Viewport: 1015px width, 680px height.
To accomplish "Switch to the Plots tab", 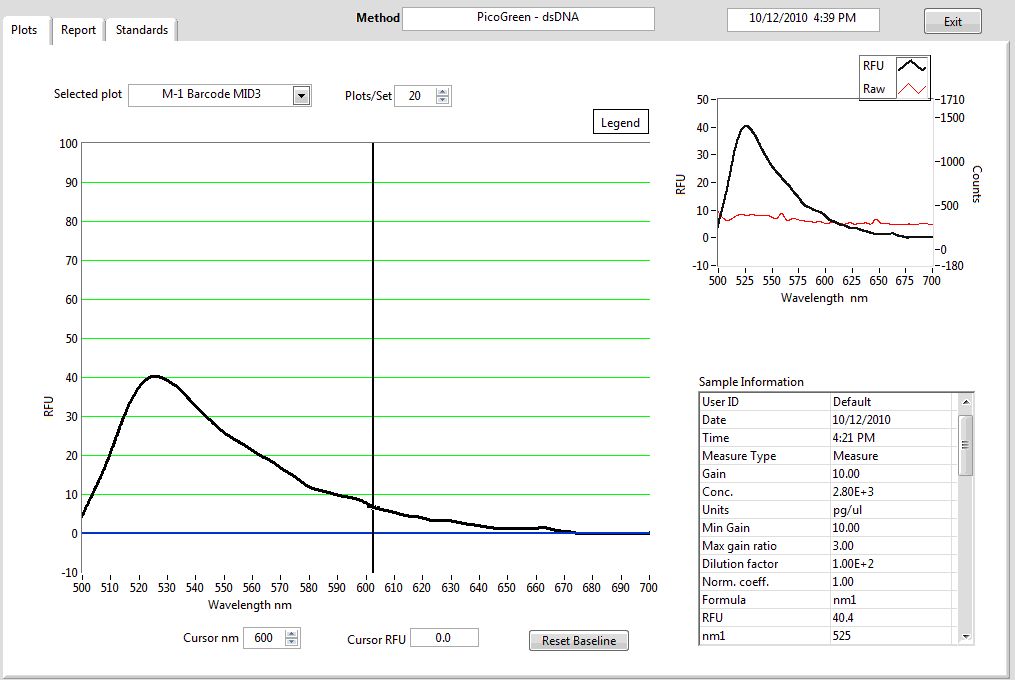I will 25,30.
